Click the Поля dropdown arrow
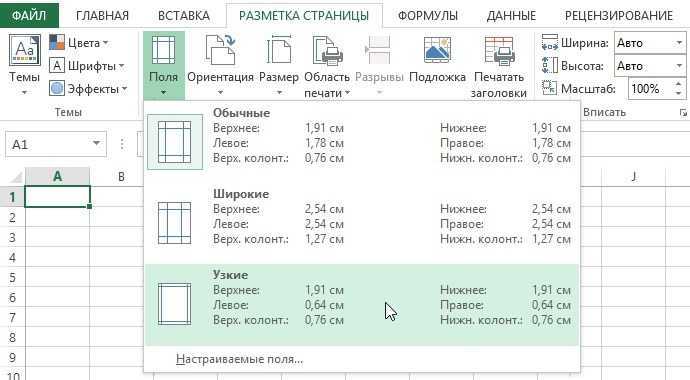Viewport: 690px width, 380px height. [x=164, y=92]
